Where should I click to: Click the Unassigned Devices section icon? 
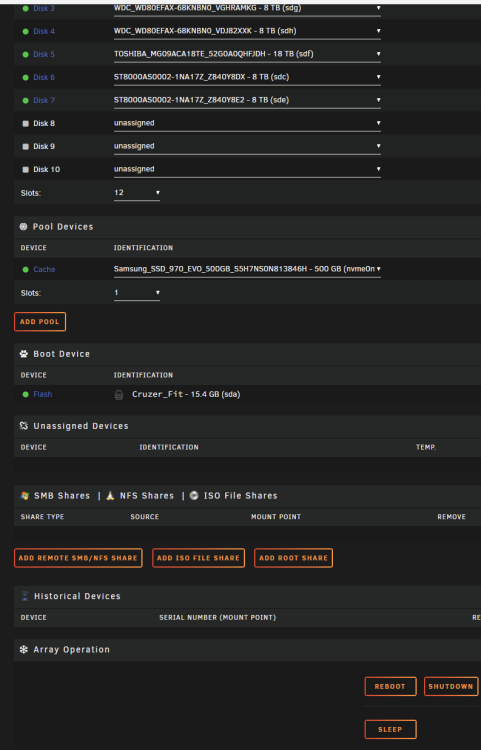pos(23,426)
